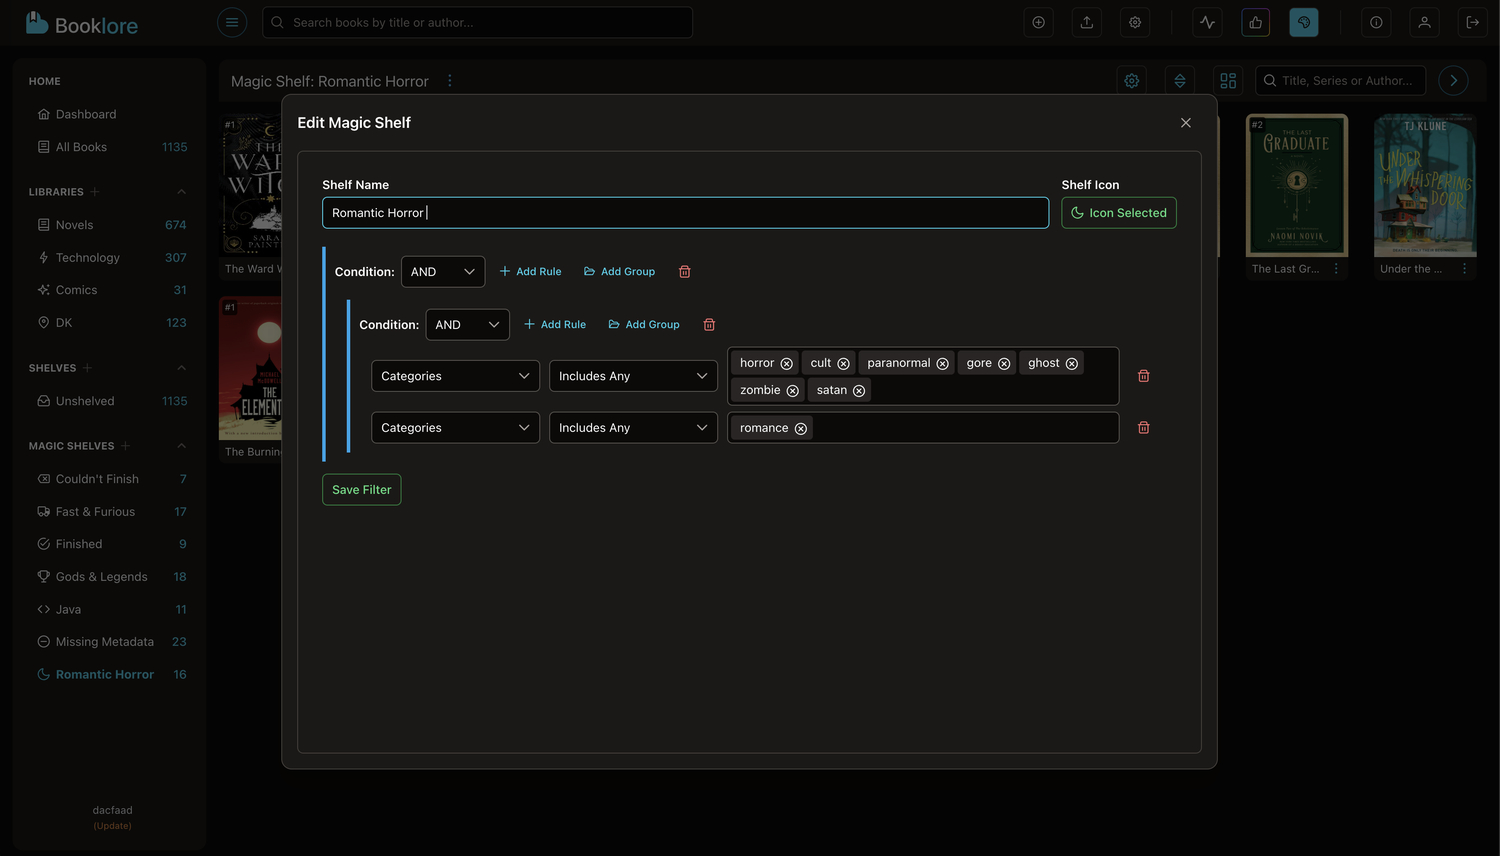Click the Save Filter button
Image resolution: width=1500 pixels, height=856 pixels.
point(361,490)
